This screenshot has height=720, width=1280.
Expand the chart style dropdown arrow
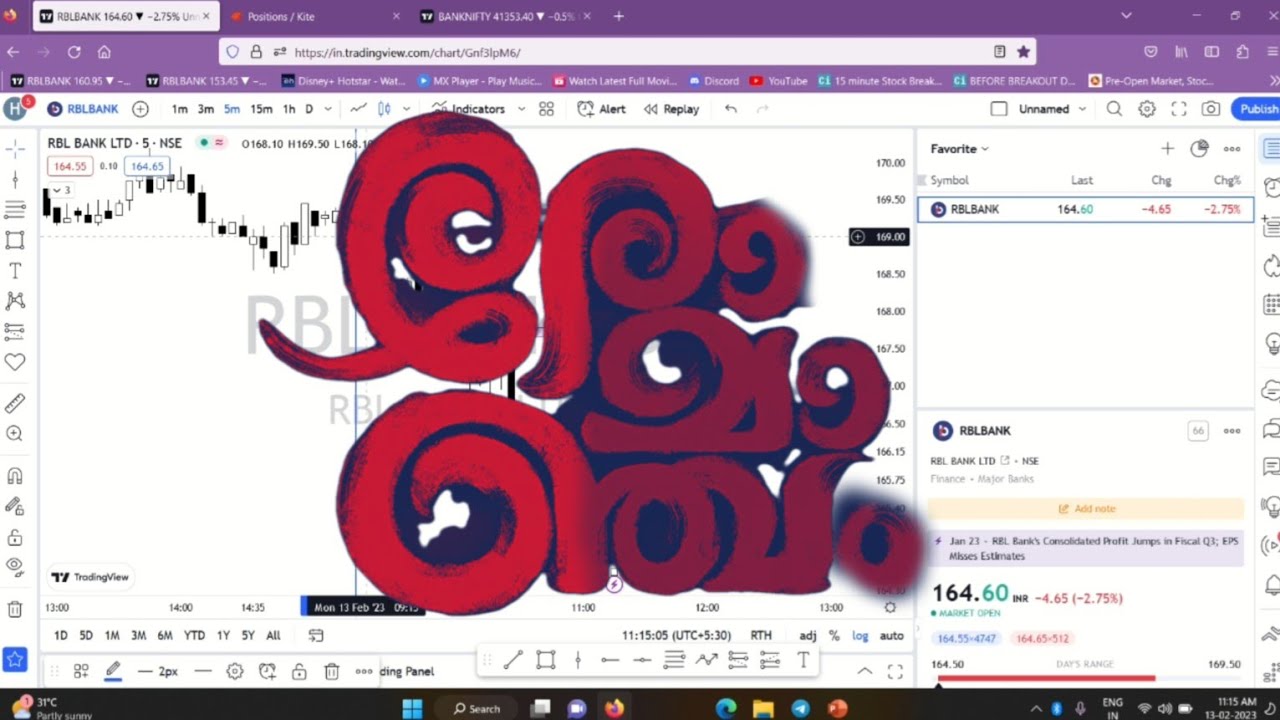[x=407, y=109]
